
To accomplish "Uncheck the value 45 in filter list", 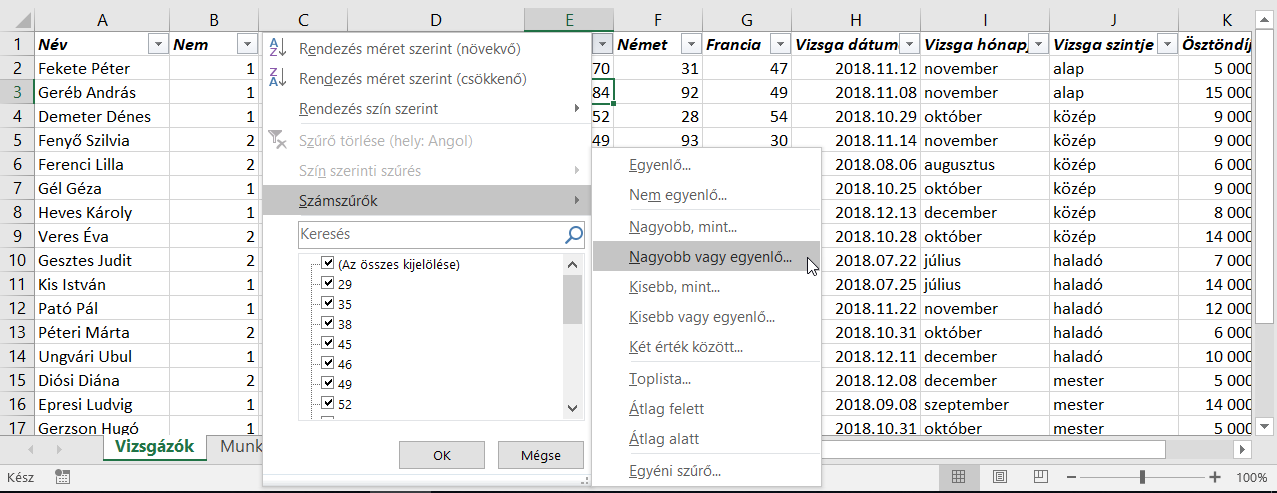I will click(x=328, y=344).
